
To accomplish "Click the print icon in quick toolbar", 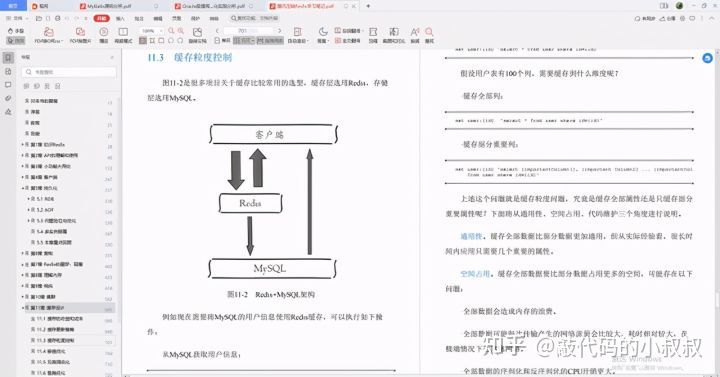I will 57,18.
